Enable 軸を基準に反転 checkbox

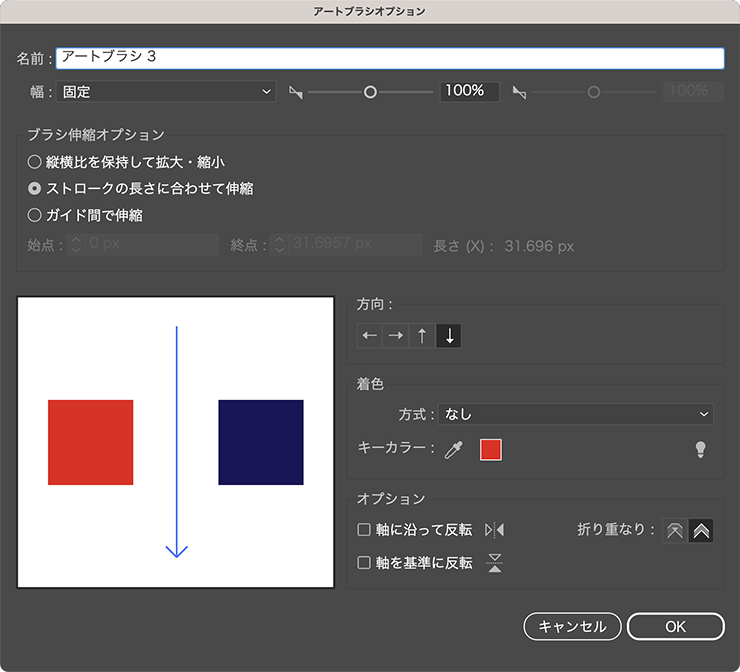(365, 563)
